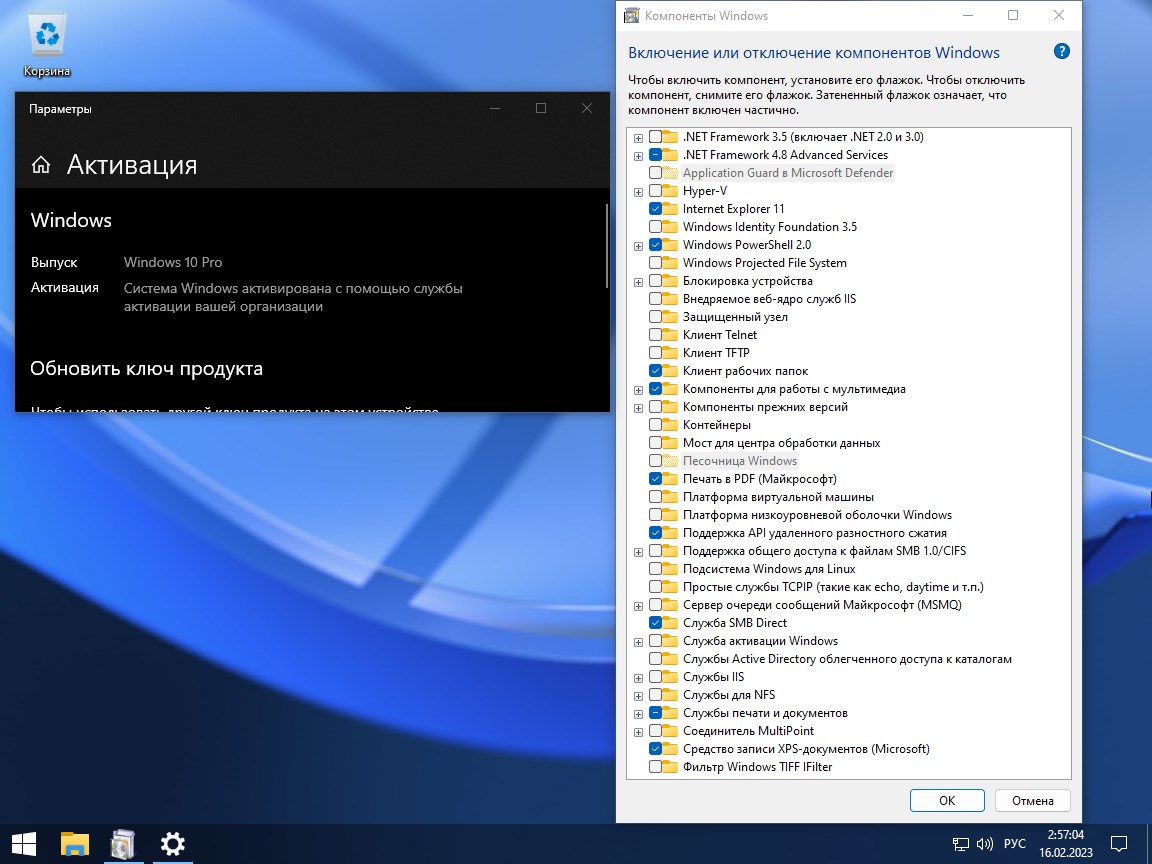This screenshot has width=1152, height=864.
Task: Expand Компоненты прежних версий node
Action: click(638, 408)
